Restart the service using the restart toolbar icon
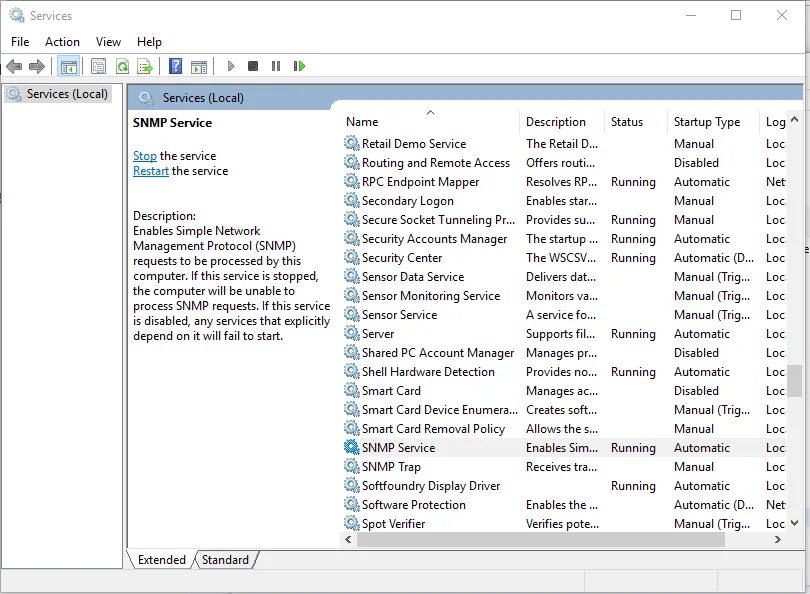The height and width of the screenshot is (594, 810). [299, 66]
